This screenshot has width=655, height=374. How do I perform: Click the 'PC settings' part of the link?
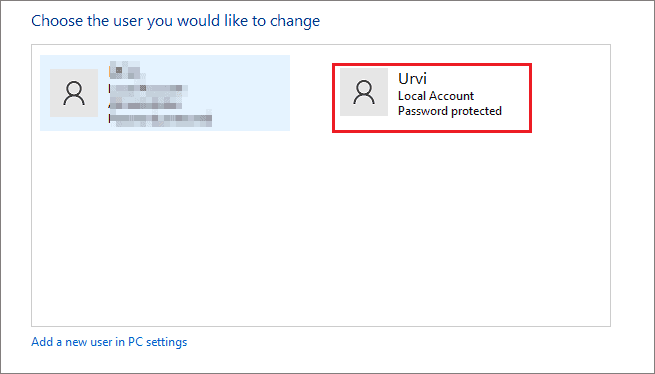157,342
